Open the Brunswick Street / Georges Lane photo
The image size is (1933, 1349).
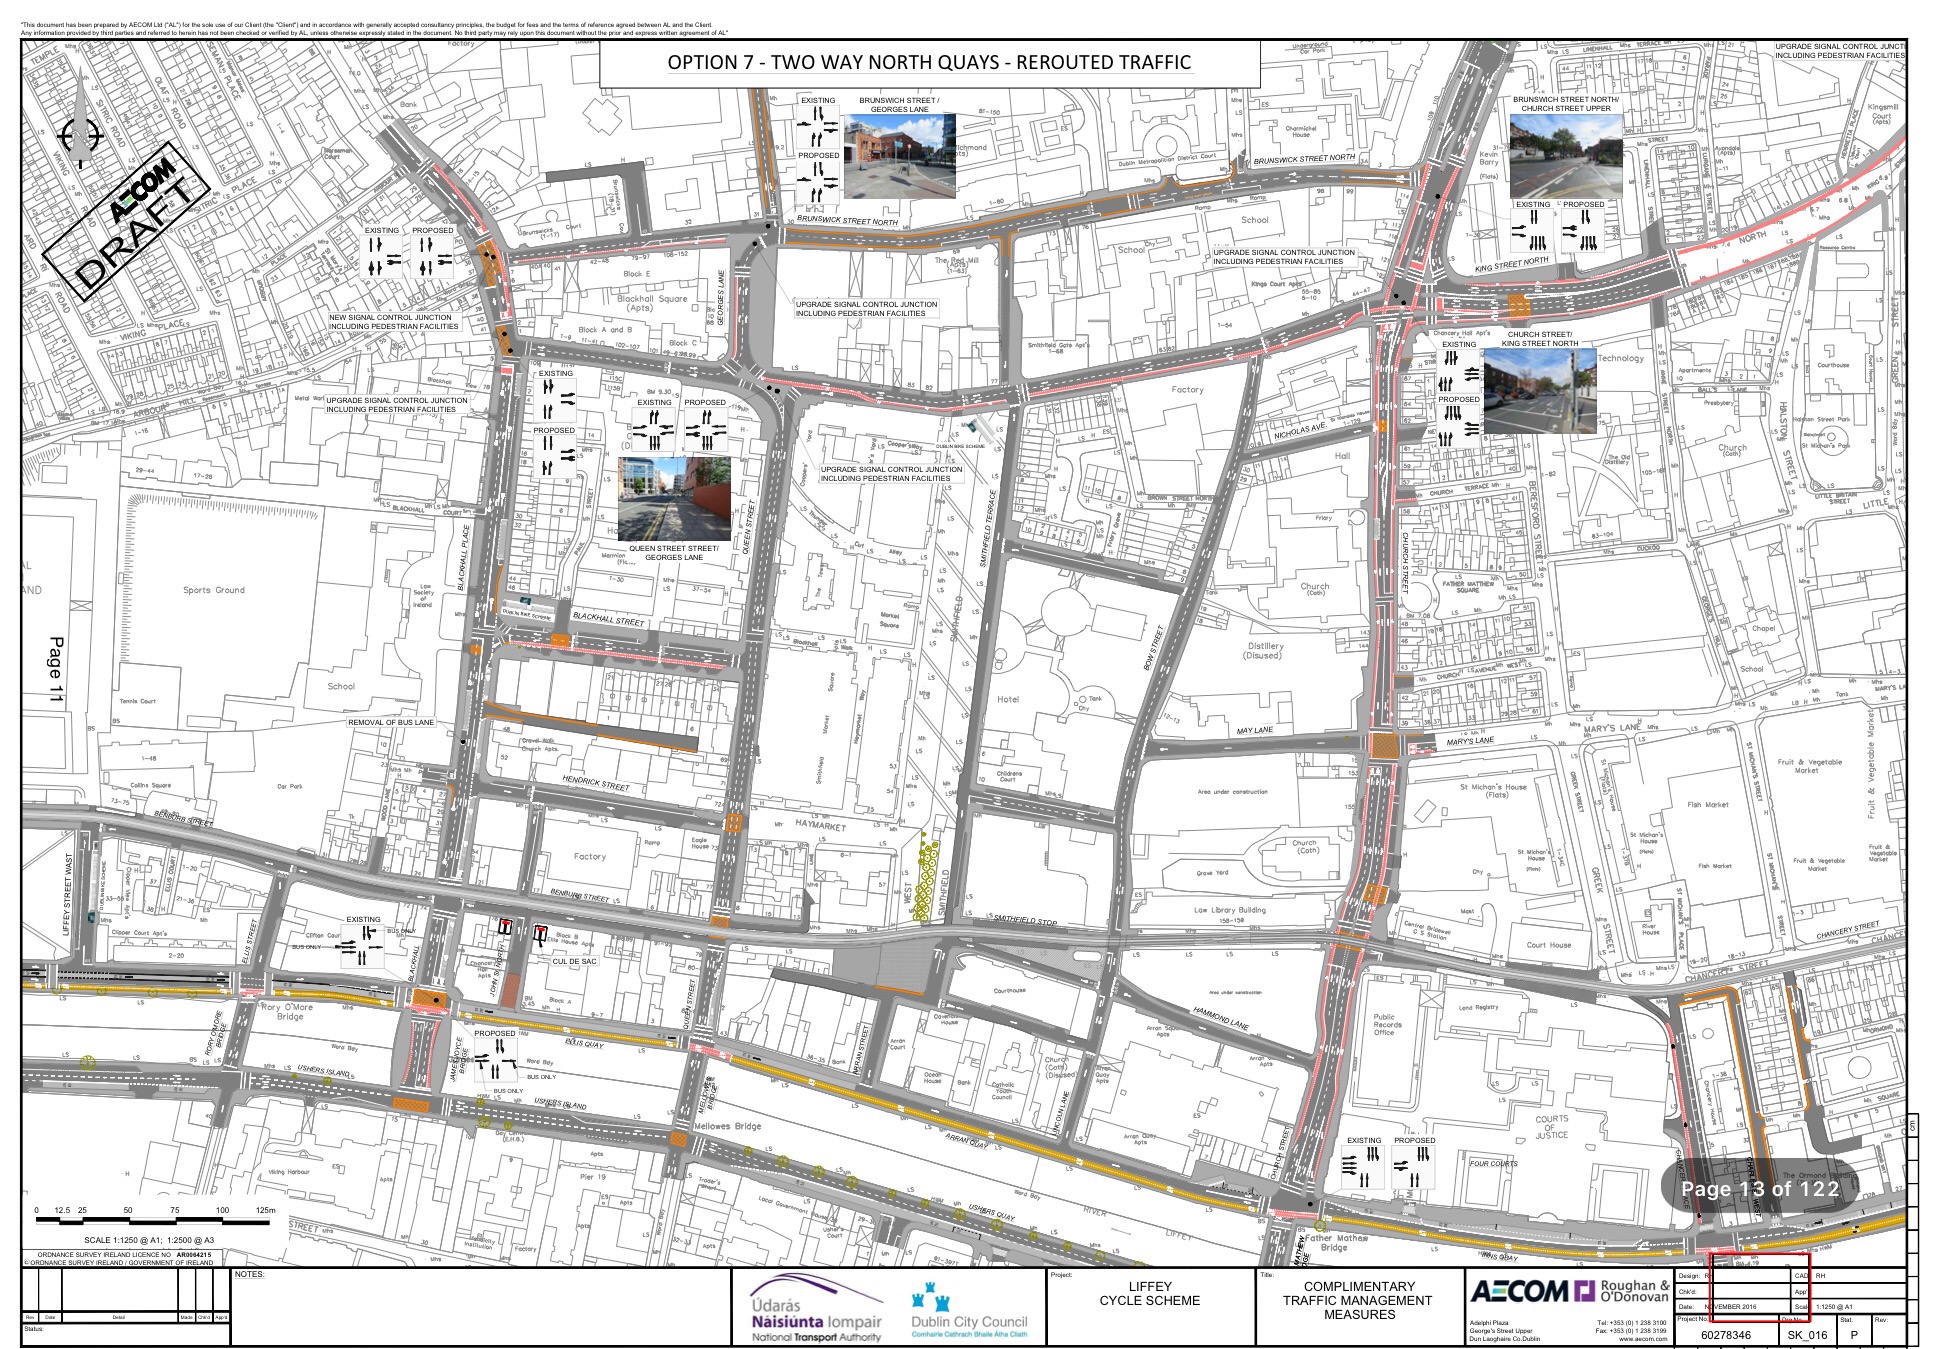coord(899,156)
